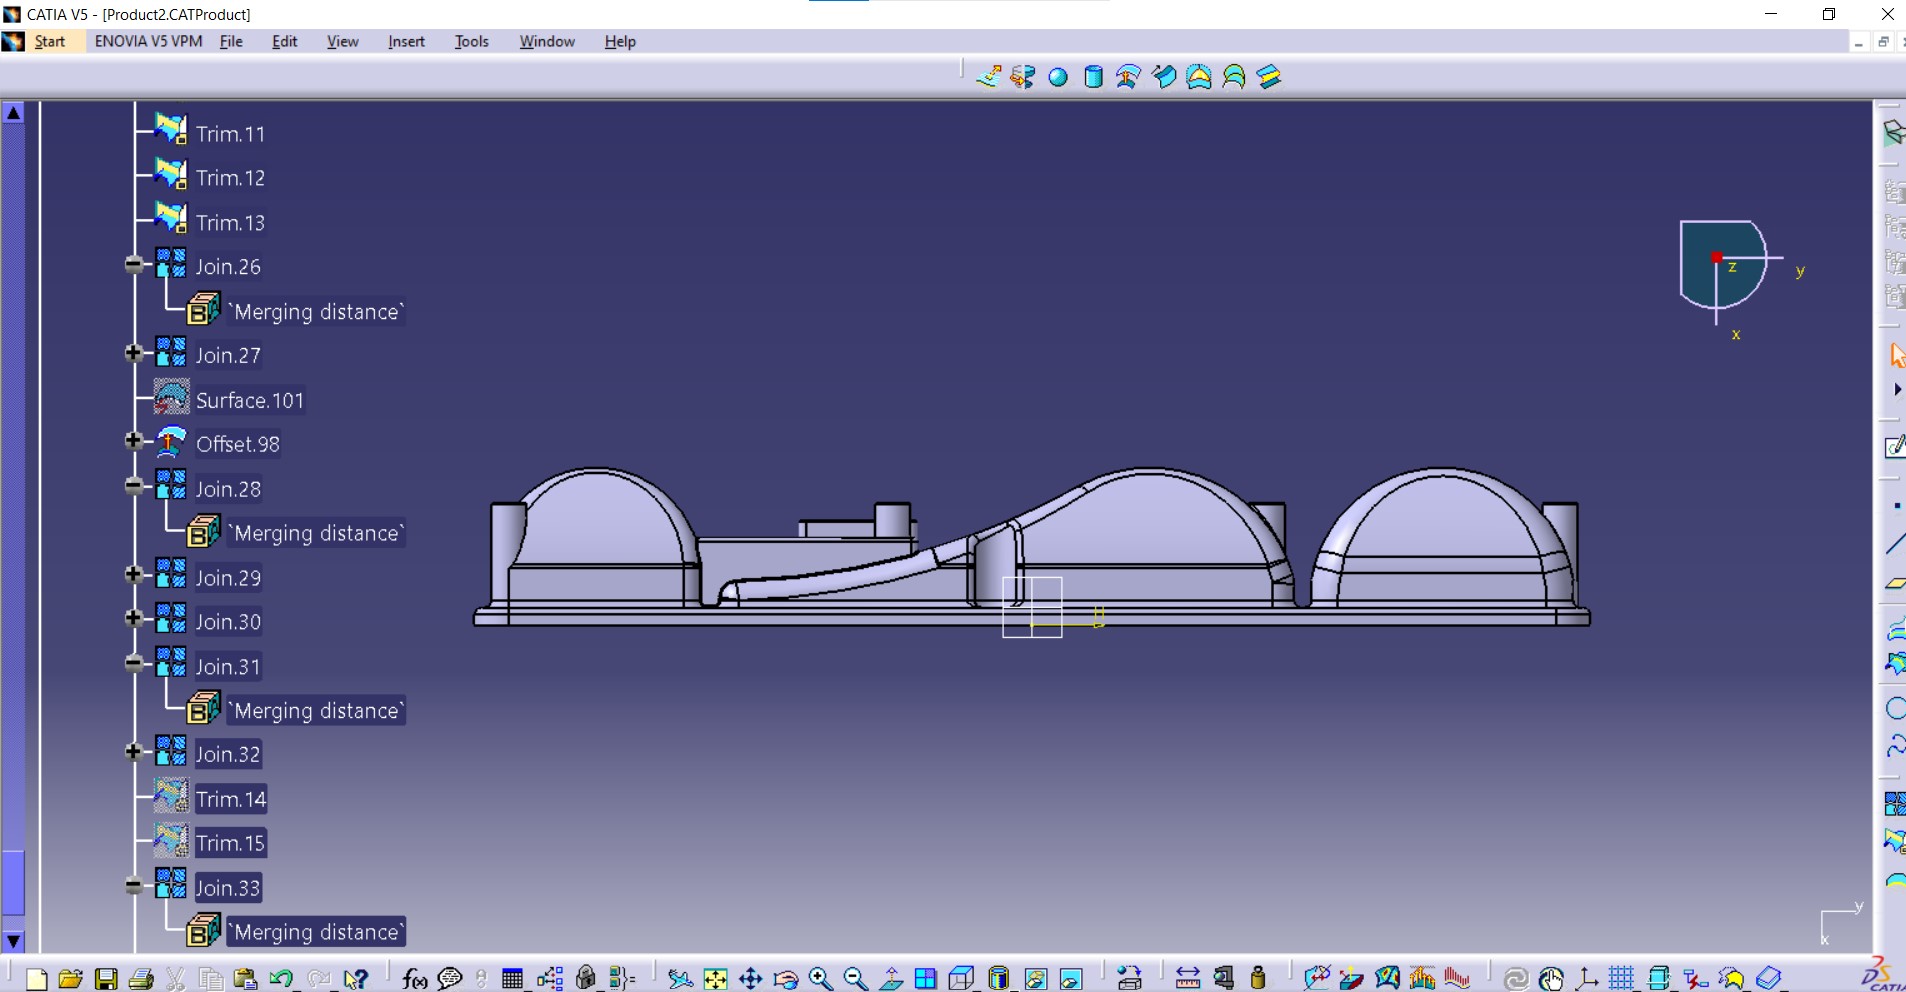The image size is (1906, 992).
Task: Click the Normal View icon
Action: pos(891,978)
